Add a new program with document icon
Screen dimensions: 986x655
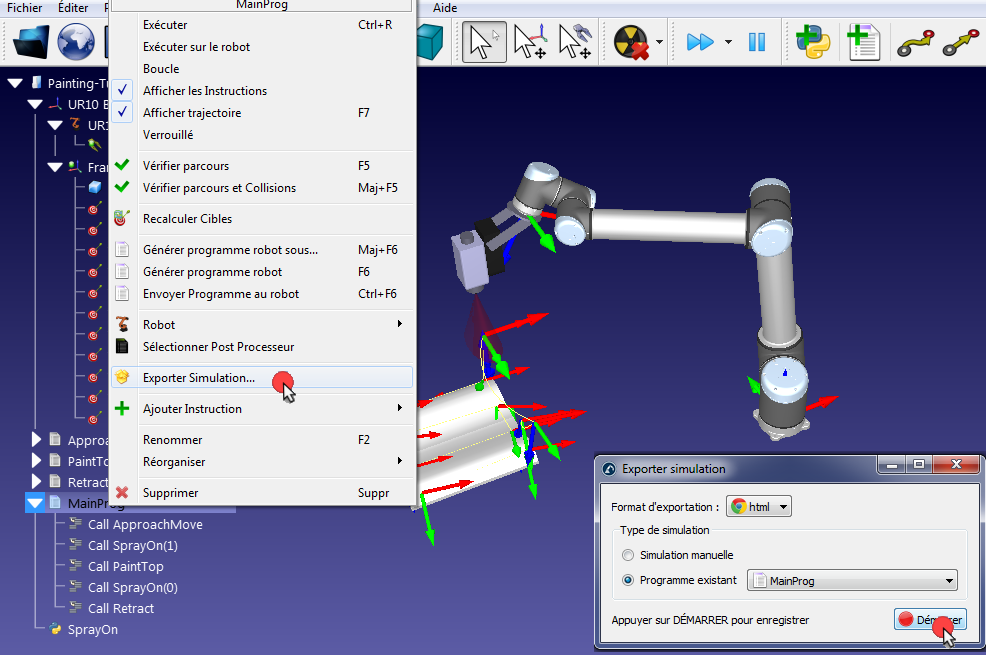(863, 42)
